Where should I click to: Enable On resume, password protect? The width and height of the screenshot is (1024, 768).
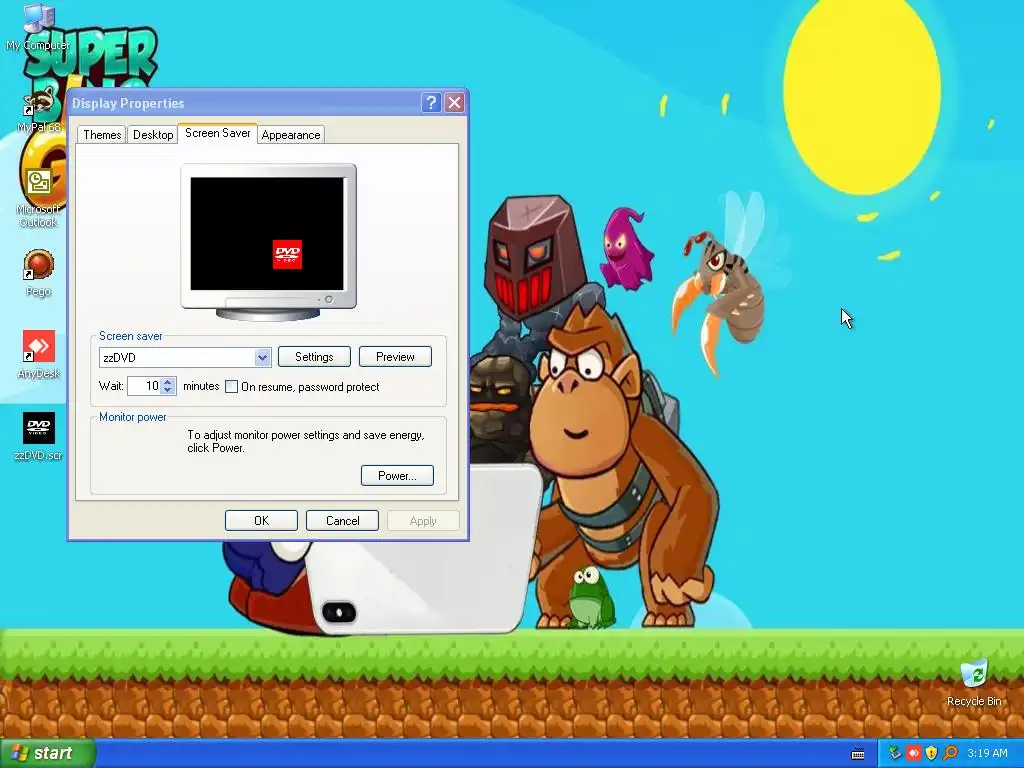click(x=231, y=387)
